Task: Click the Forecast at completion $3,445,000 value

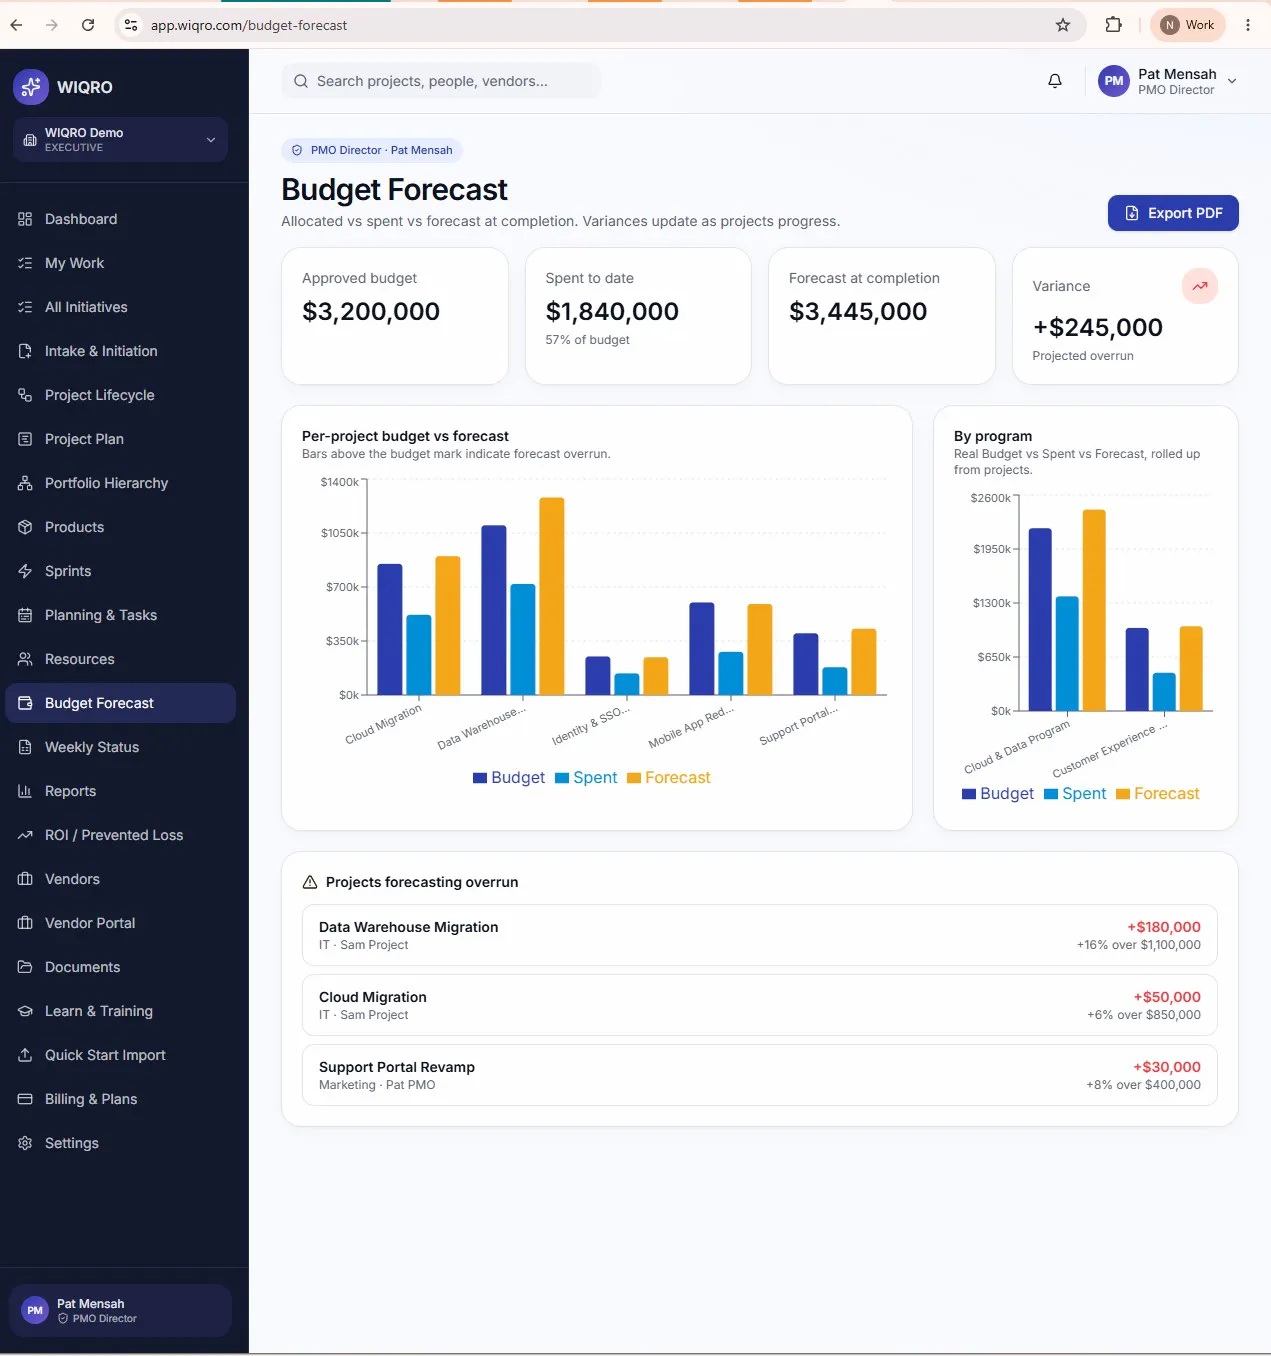Action: click(858, 311)
